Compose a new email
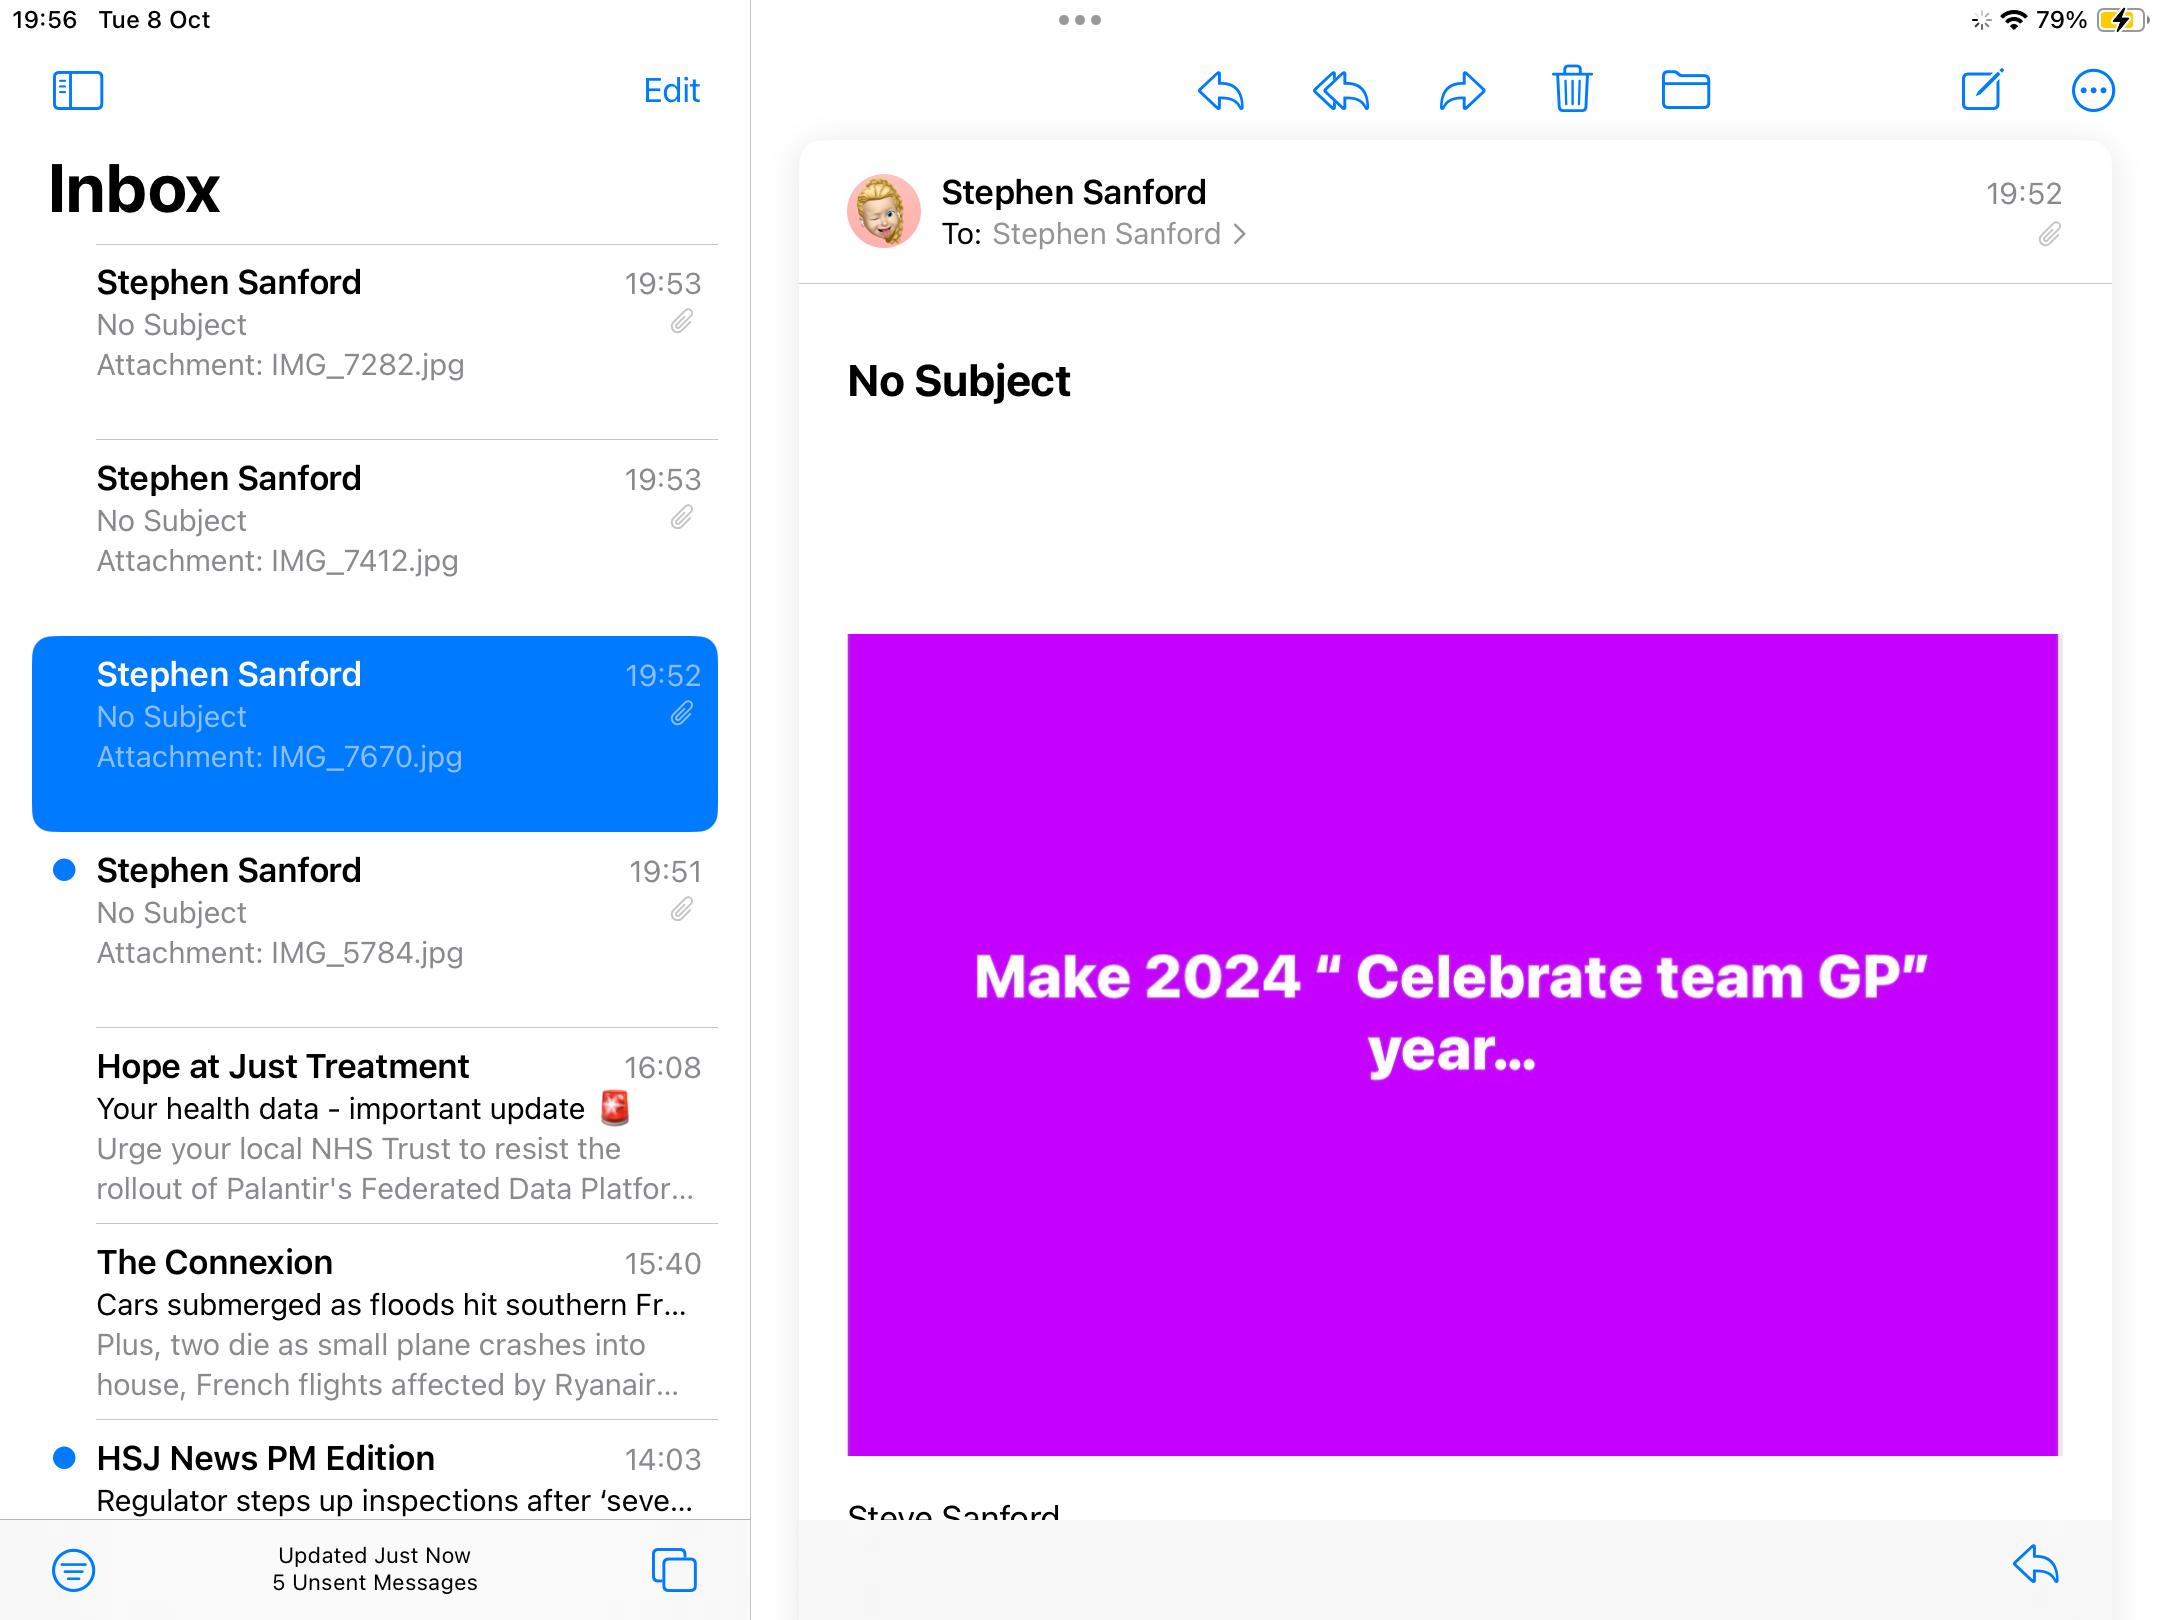The height and width of the screenshot is (1620, 2160). click(x=1982, y=90)
